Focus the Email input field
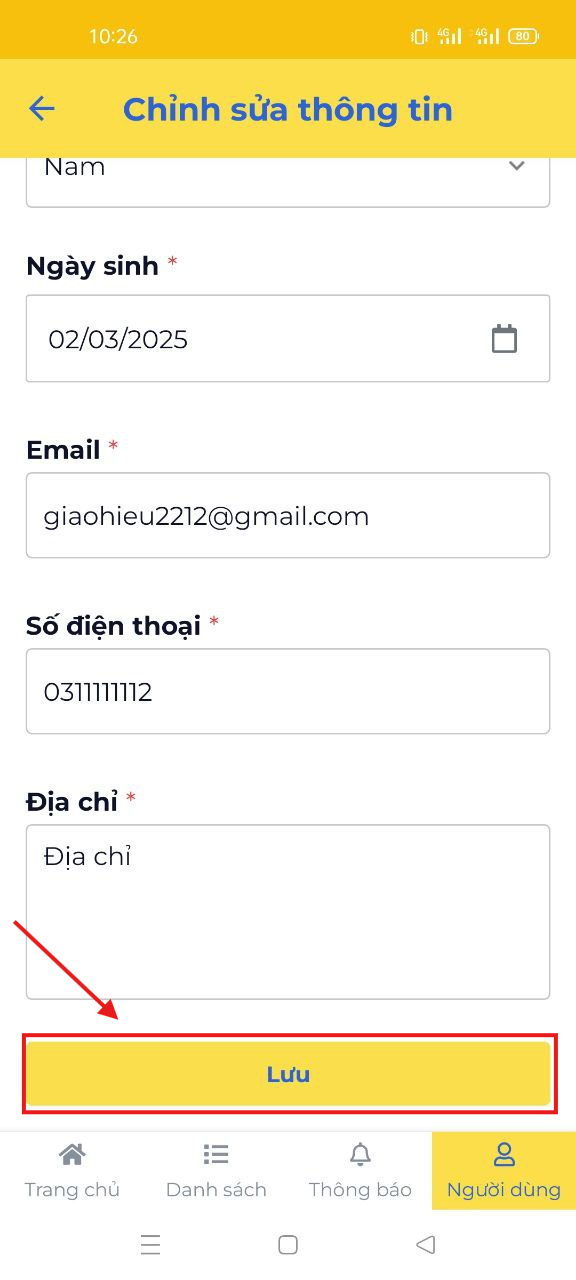576x1280 pixels. (288, 515)
